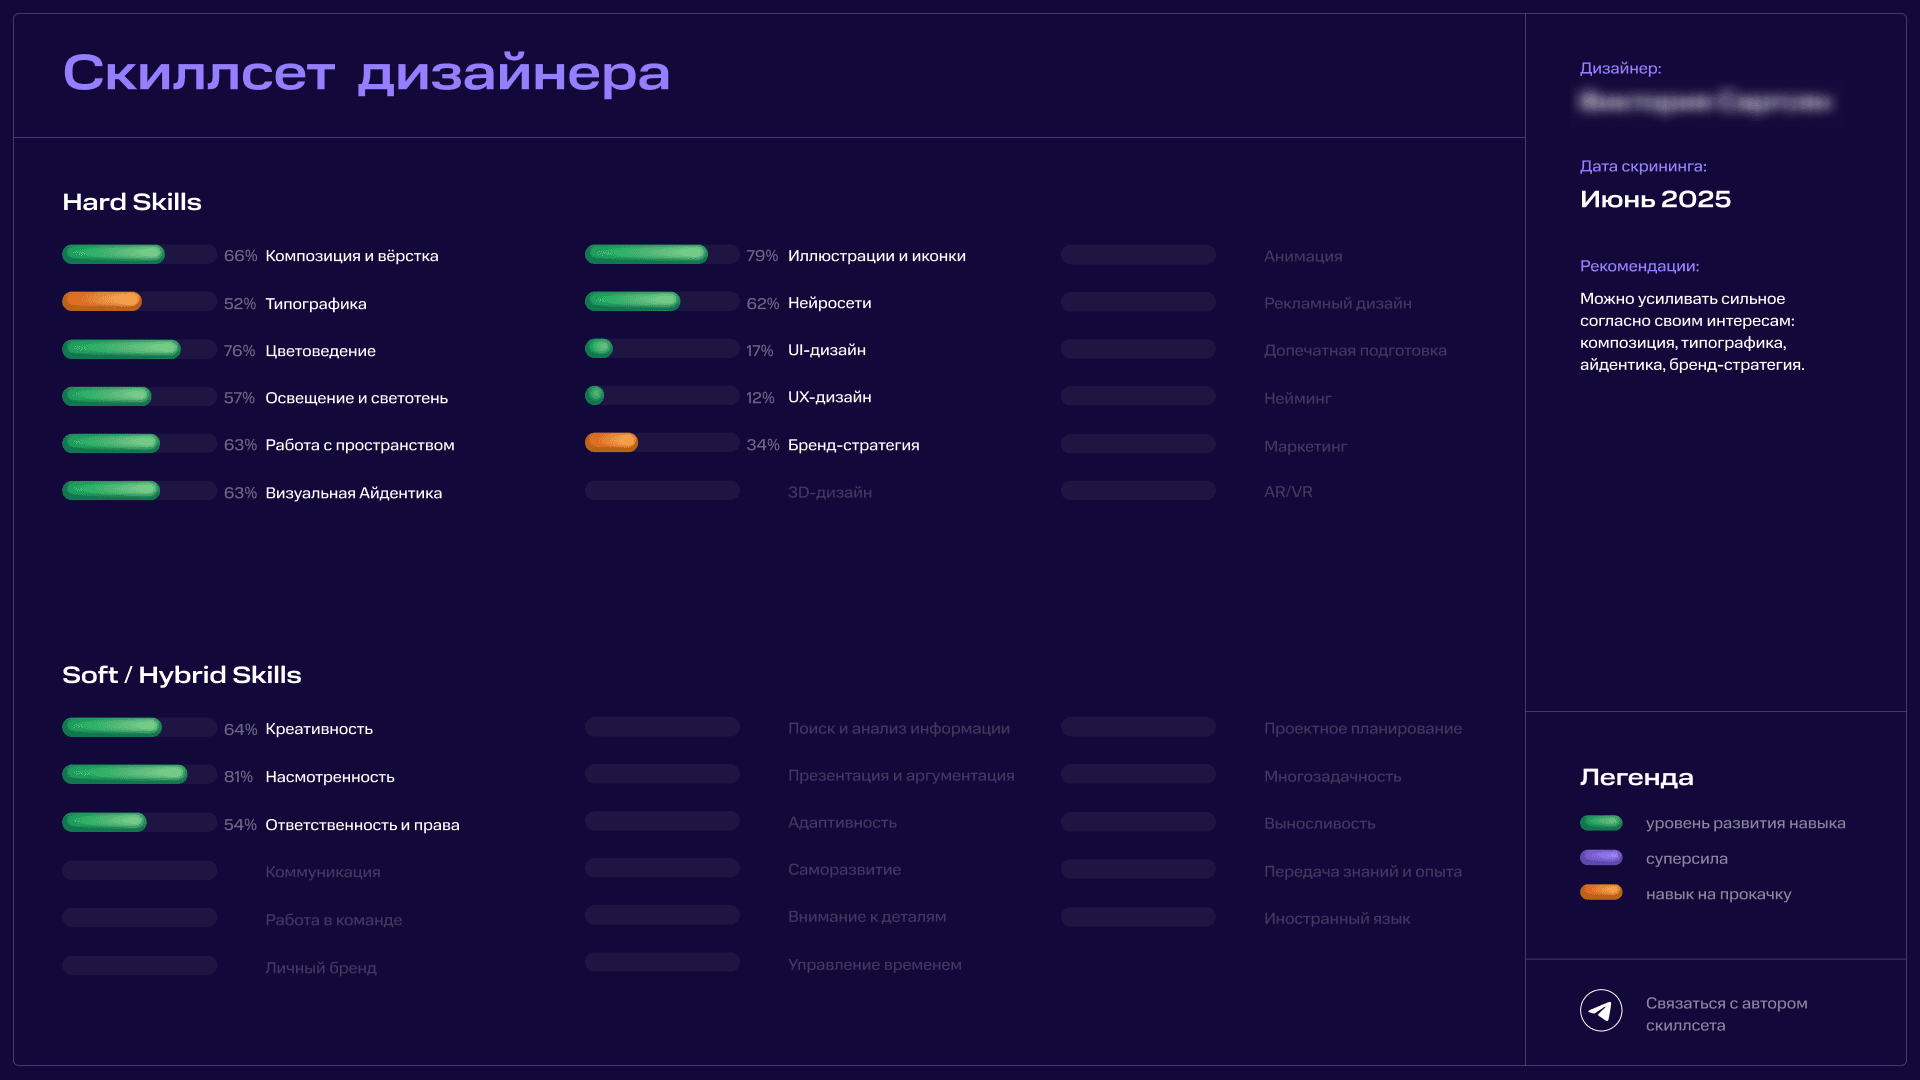Image resolution: width=1920 pixels, height=1080 pixels.
Task: Click the blurred designer name
Action: 1705,102
